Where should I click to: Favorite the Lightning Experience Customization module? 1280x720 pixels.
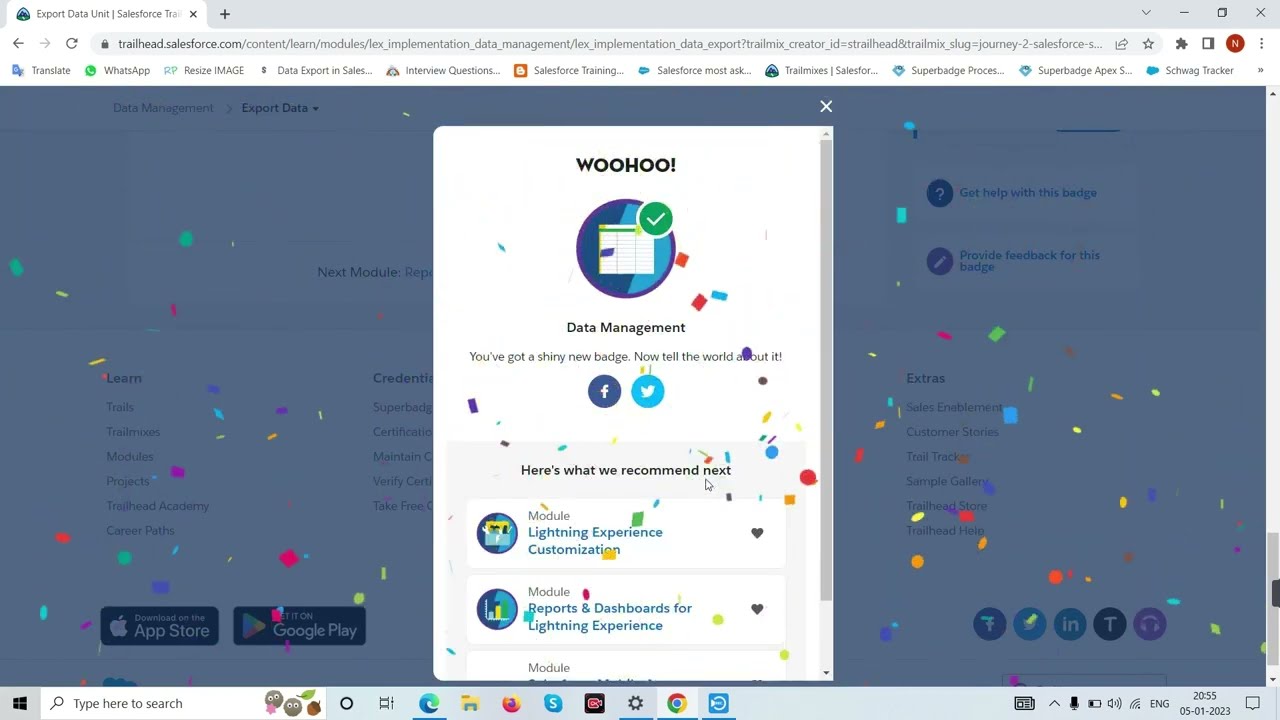click(x=757, y=533)
